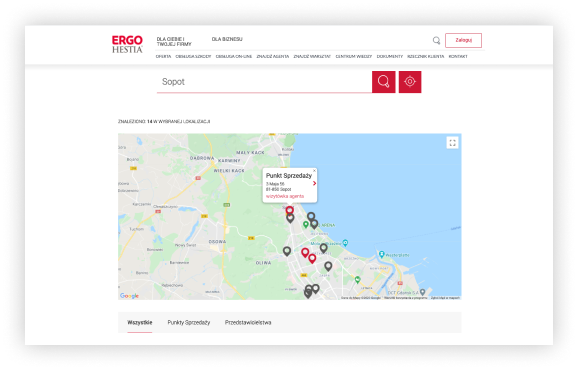Viewport: 578px width, 370px height.
Task: Click the ERGO Hestia logo
Action: [127, 44]
